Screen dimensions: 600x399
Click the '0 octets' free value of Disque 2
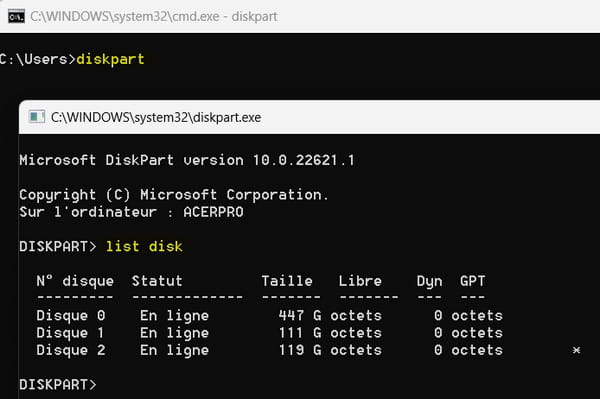point(468,350)
